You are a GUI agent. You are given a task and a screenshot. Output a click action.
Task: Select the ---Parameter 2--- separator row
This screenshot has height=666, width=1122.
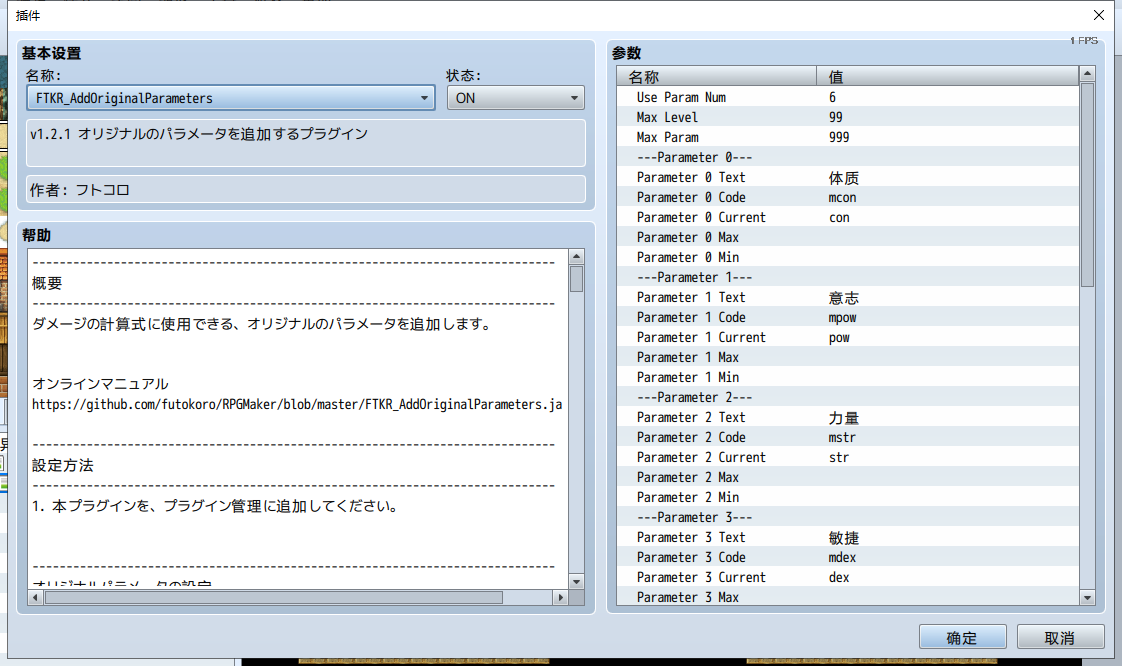coord(848,398)
